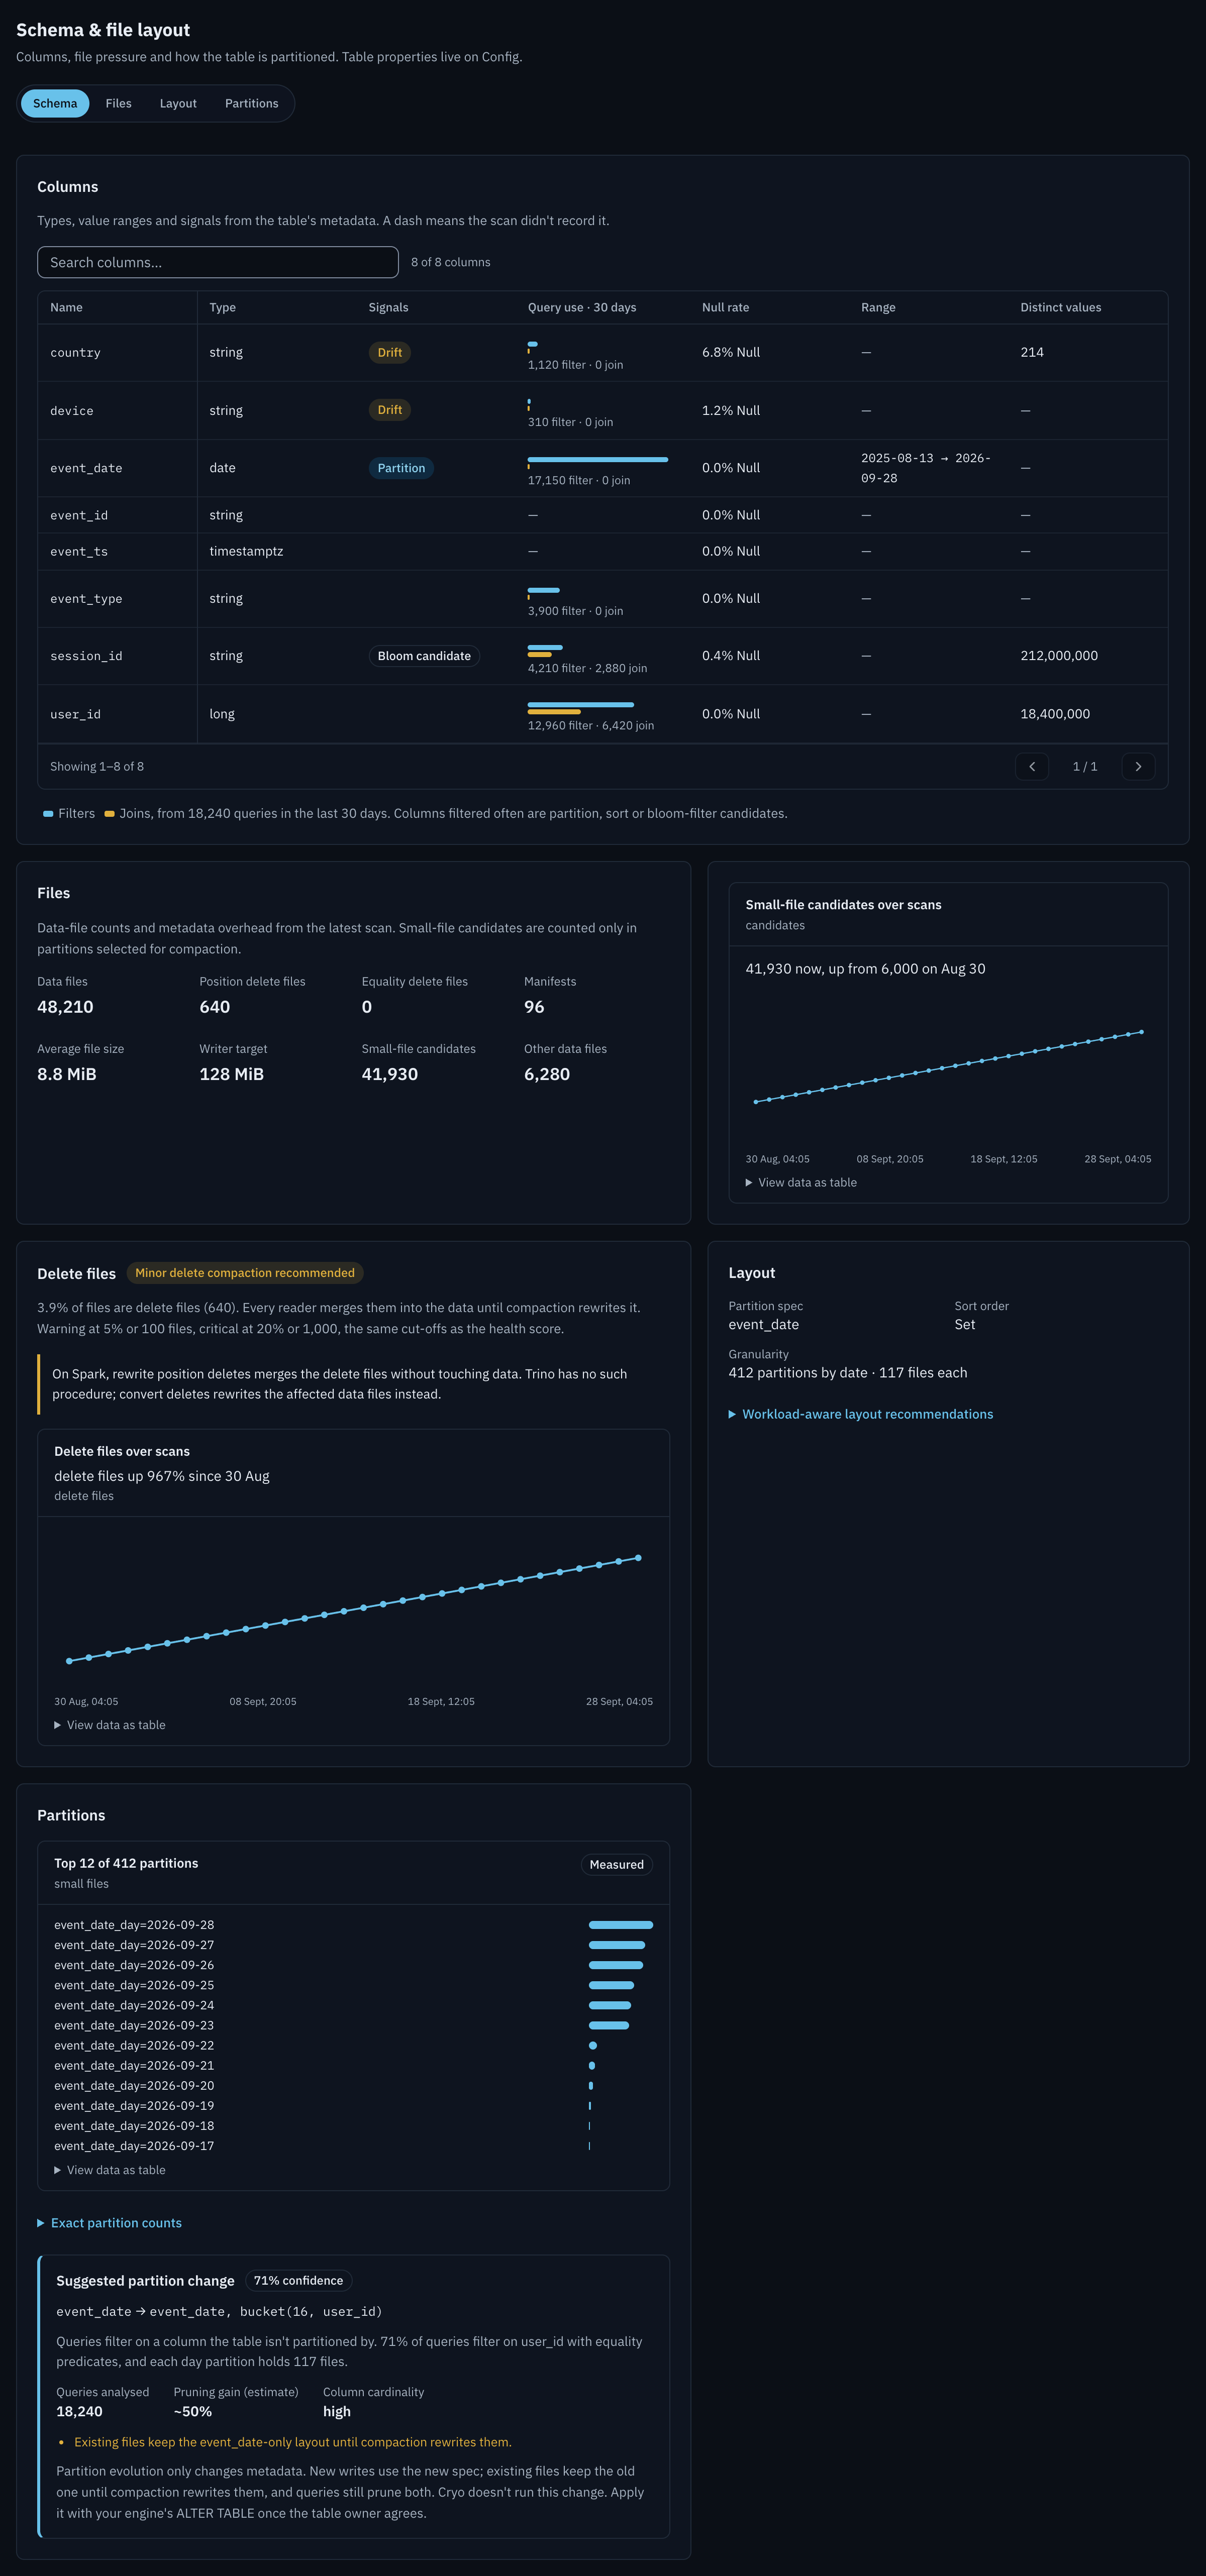Click the session_id column name
1206x2576 pixels.
point(86,656)
